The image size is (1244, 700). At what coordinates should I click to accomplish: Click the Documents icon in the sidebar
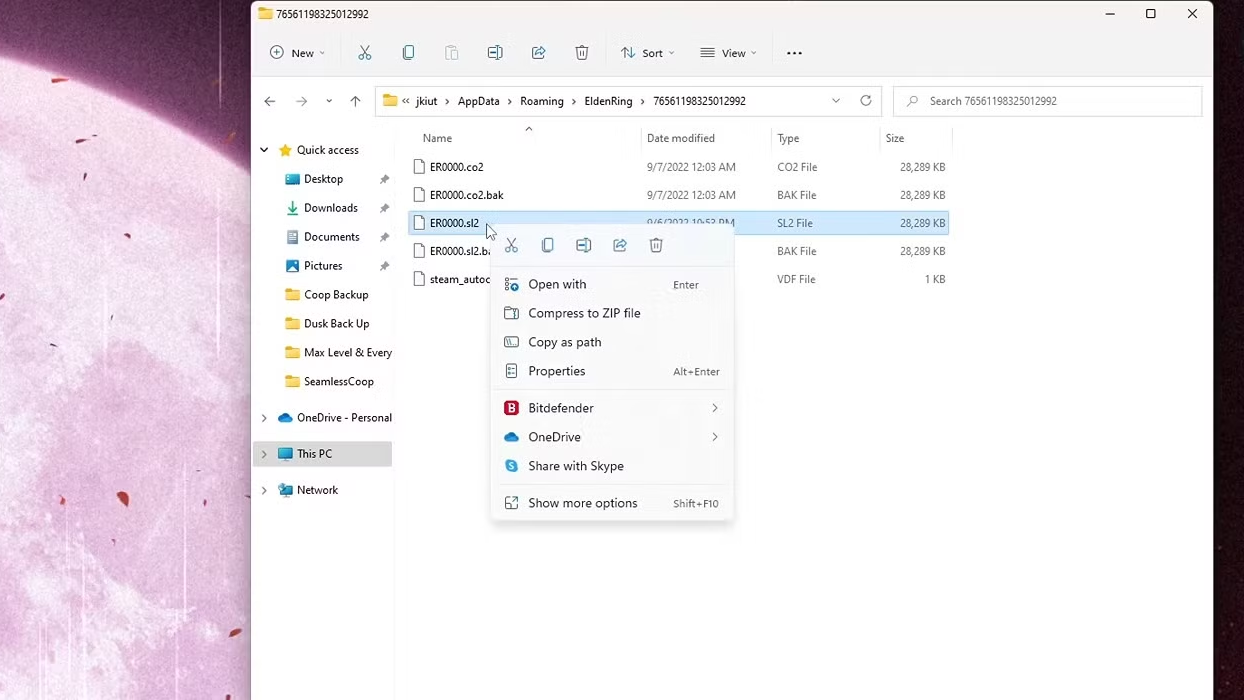point(292,237)
